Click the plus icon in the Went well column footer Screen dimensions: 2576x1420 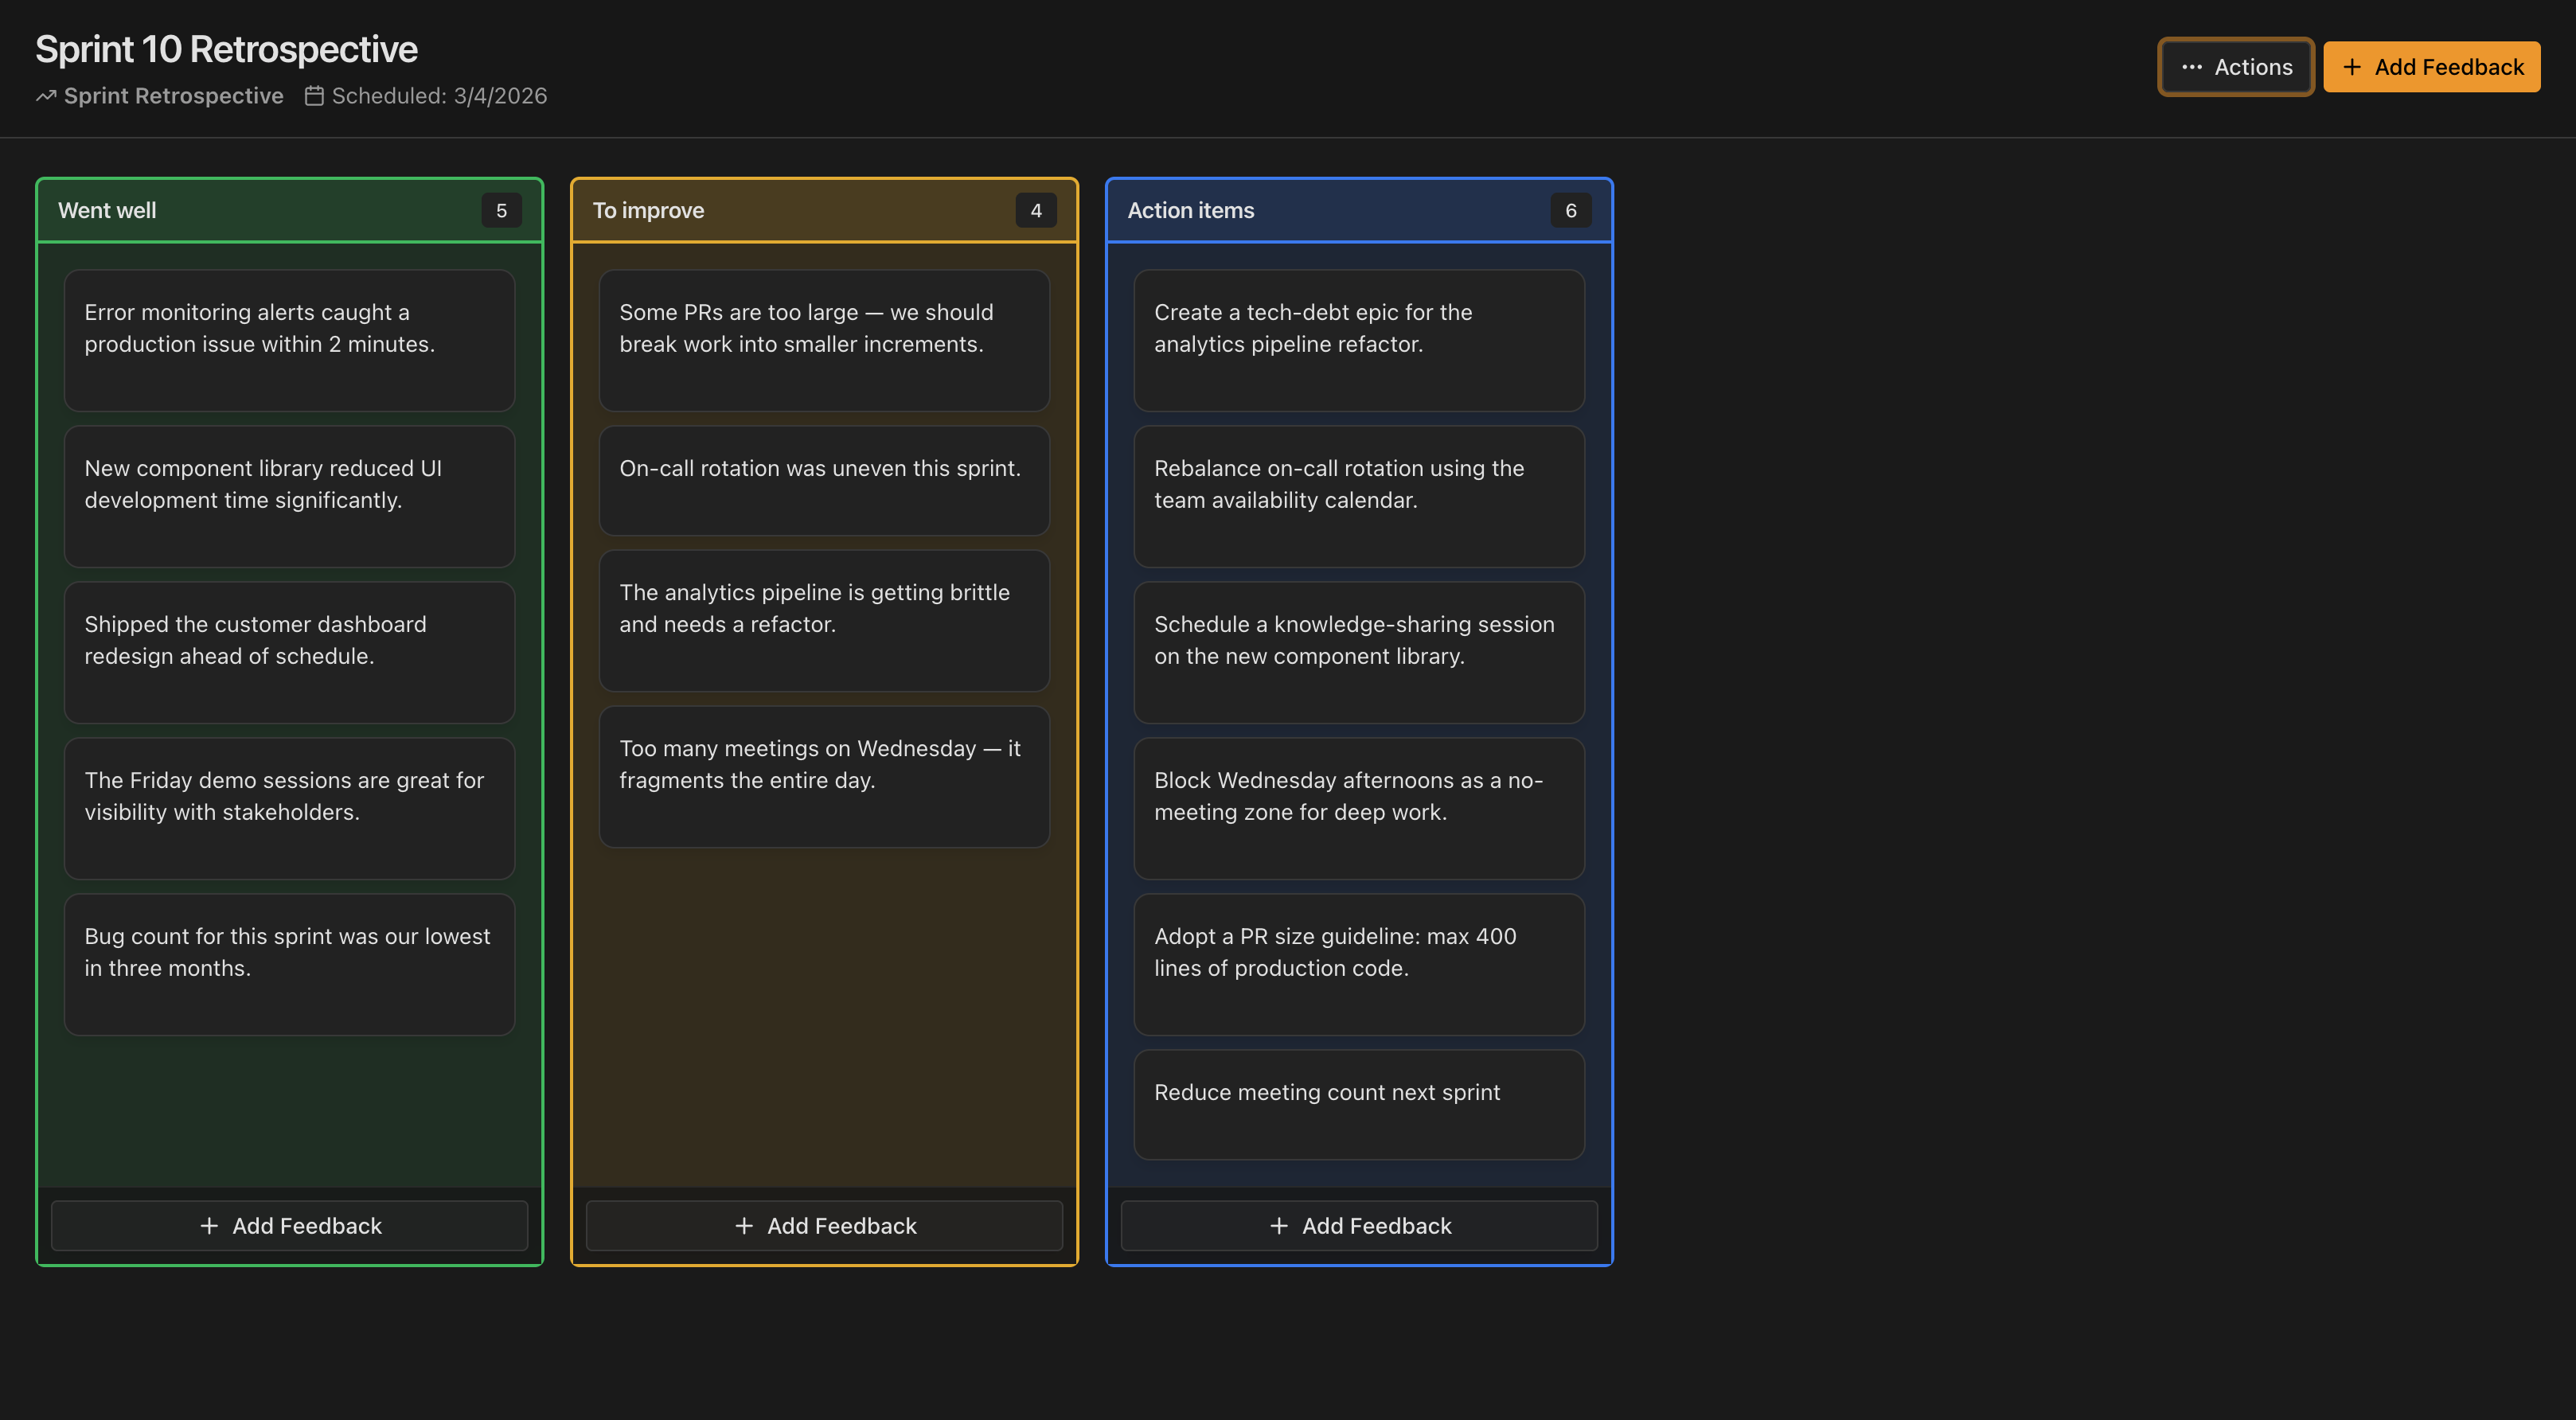click(x=210, y=1225)
